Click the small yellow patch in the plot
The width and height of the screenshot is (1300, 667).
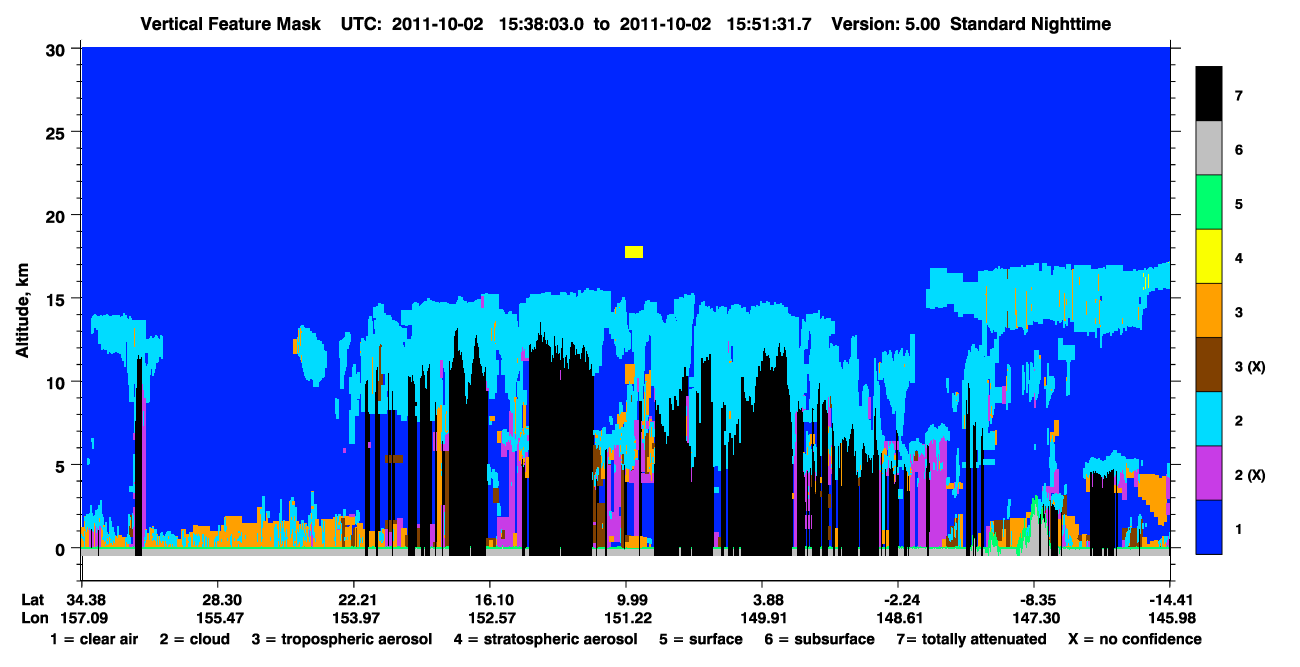point(634,252)
